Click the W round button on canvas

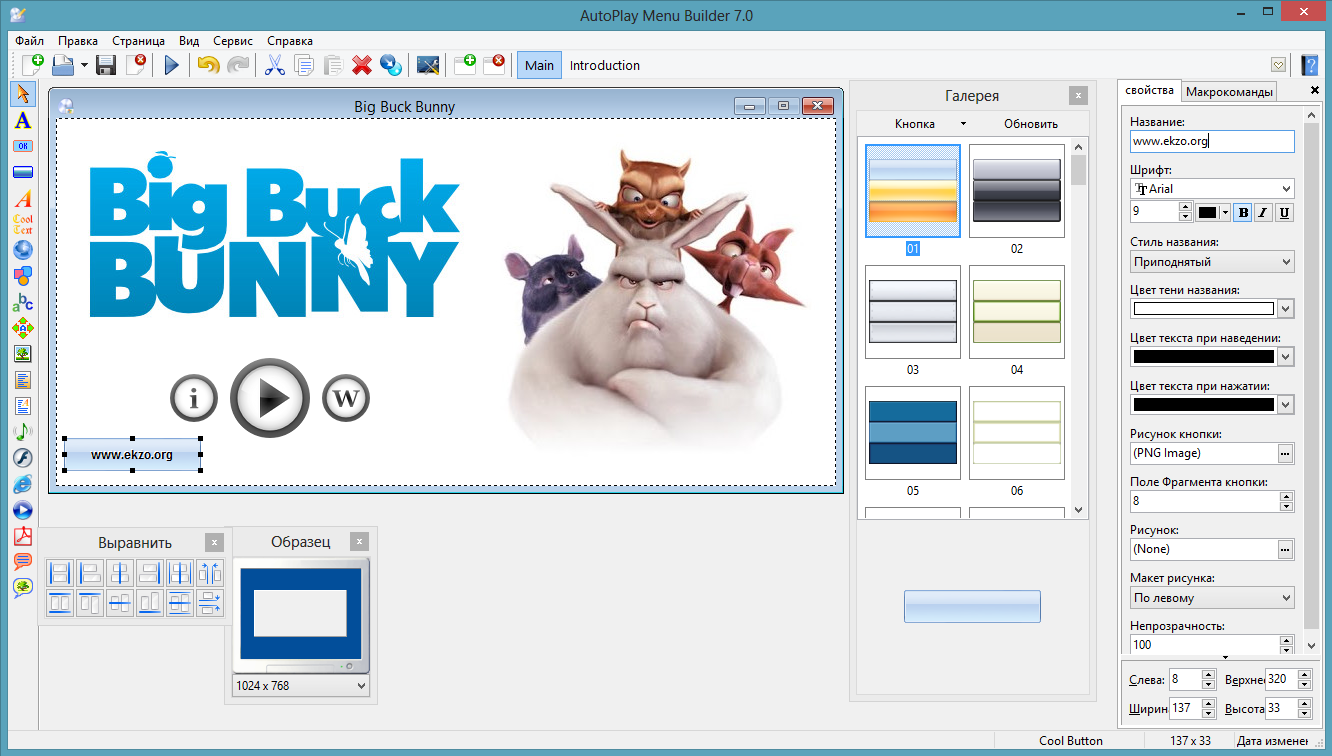coord(346,398)
